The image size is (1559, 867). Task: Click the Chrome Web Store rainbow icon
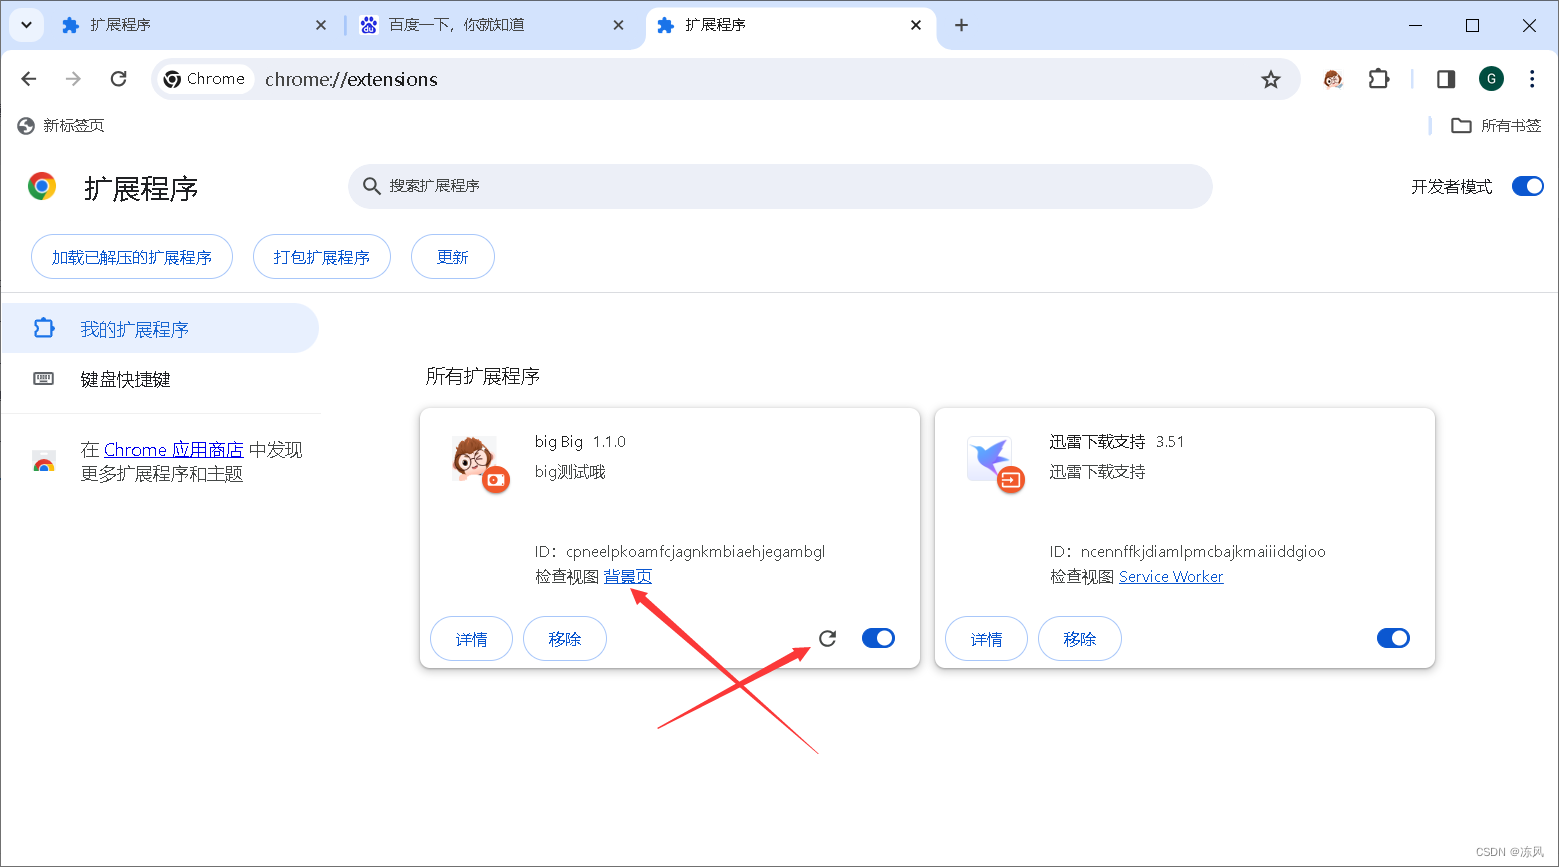coord(43,461)
